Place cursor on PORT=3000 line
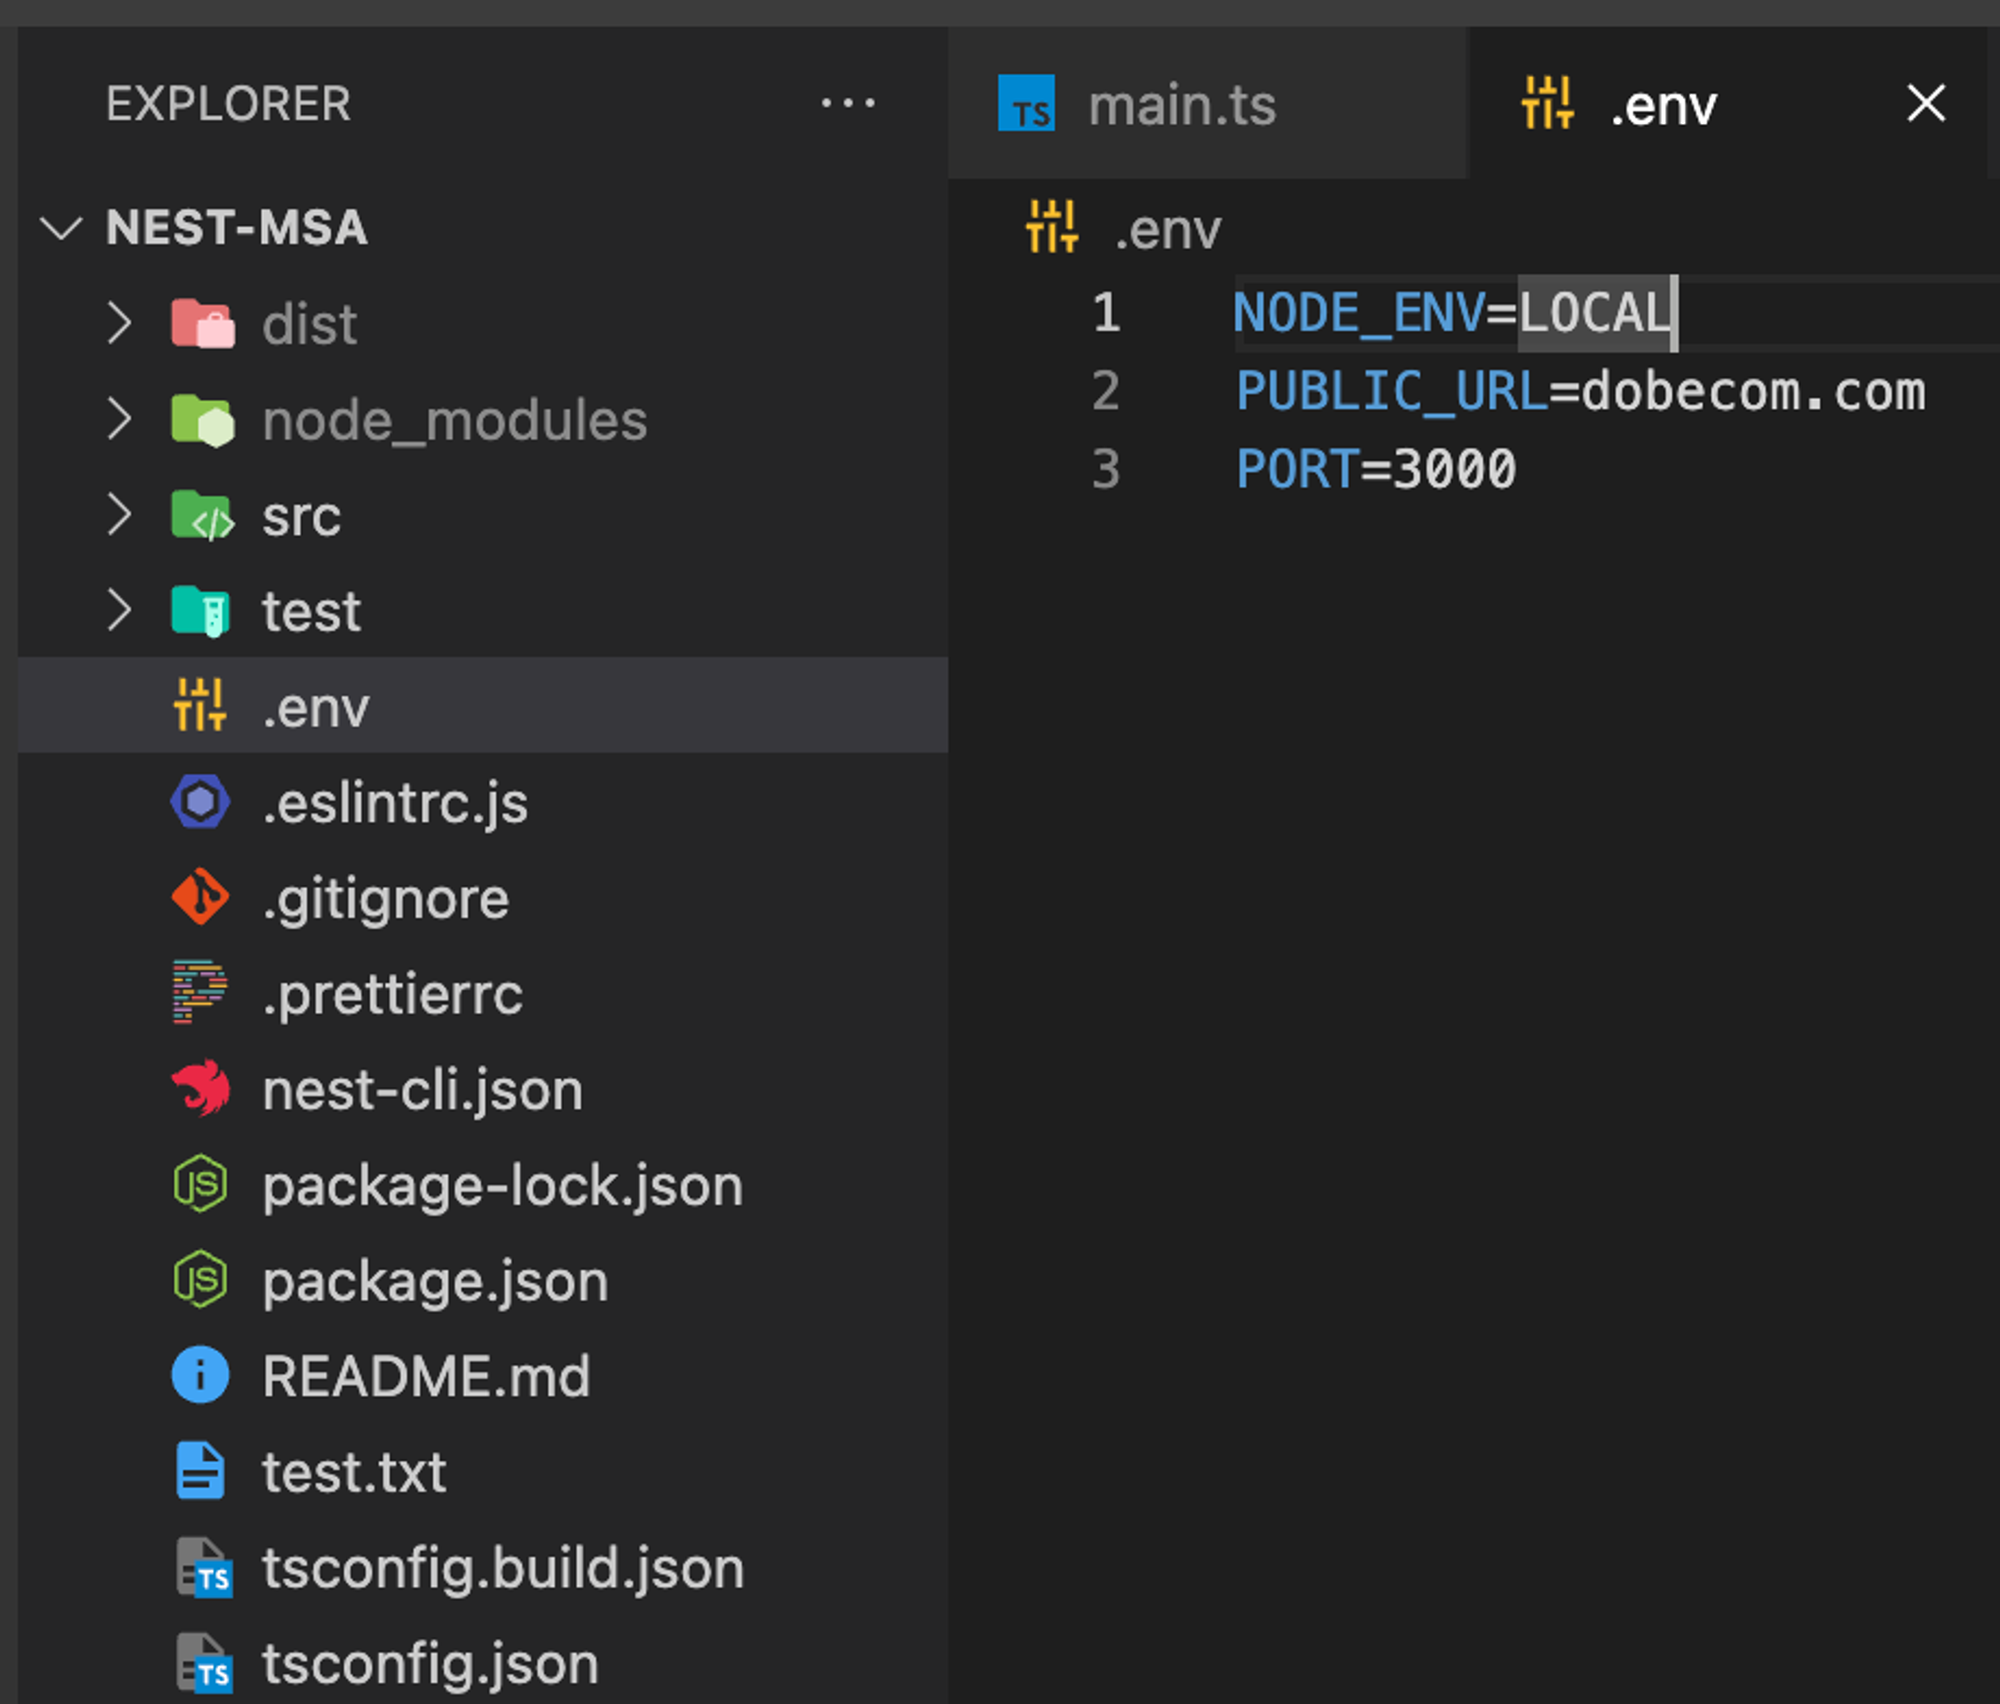The height and width of the screenshot is (1704, 2000). click(1376, 469)
